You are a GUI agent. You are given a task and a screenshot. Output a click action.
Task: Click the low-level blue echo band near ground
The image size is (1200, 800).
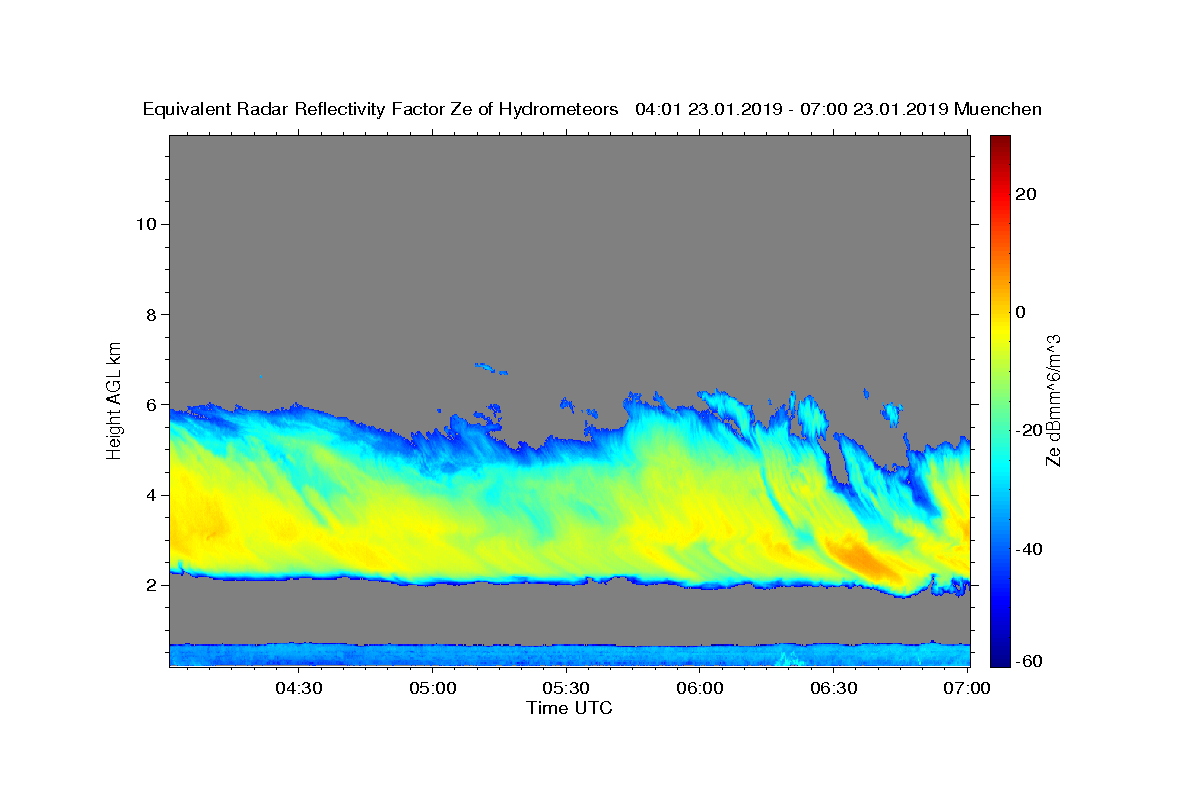point(569,655)
